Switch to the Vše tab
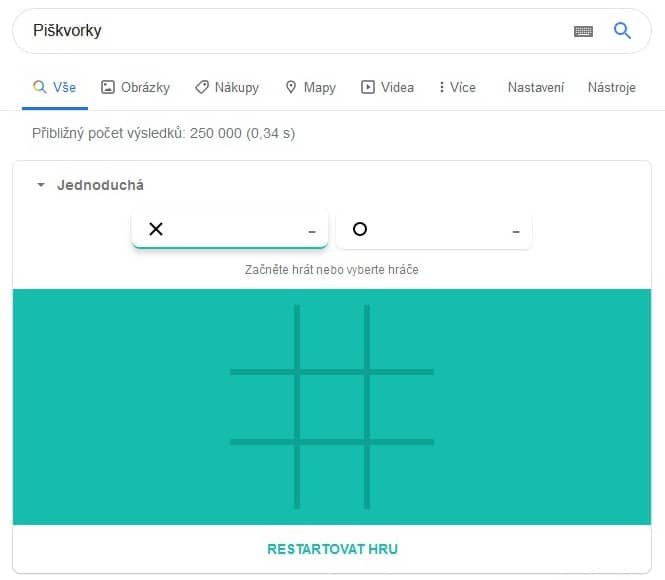Image resolution: width=665 pixels, height=580 pixels. pyautogui.click(x=55, y=87)
